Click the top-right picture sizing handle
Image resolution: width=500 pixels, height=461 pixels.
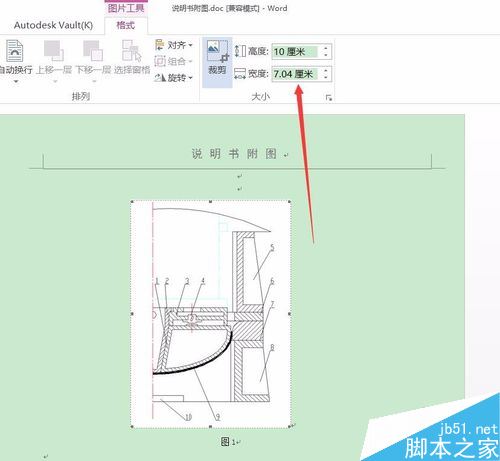pos(289,201)
